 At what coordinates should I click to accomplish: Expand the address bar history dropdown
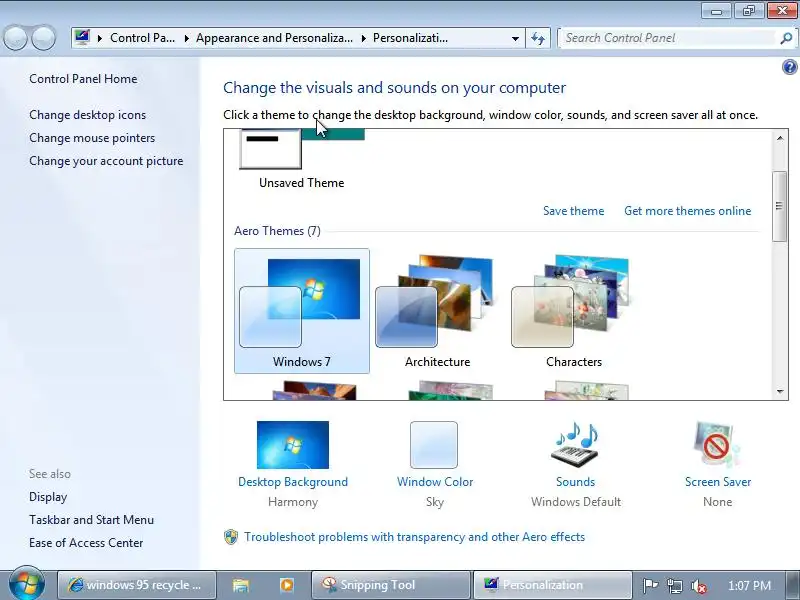click(515, 38)
